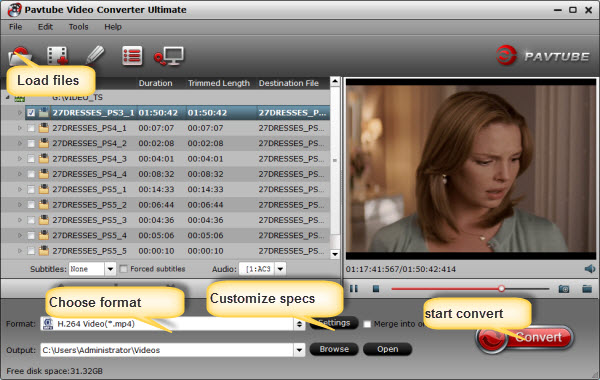Open the Format dropdown list
The height and width of the screenshot is (380, 600).
(299, 324)
